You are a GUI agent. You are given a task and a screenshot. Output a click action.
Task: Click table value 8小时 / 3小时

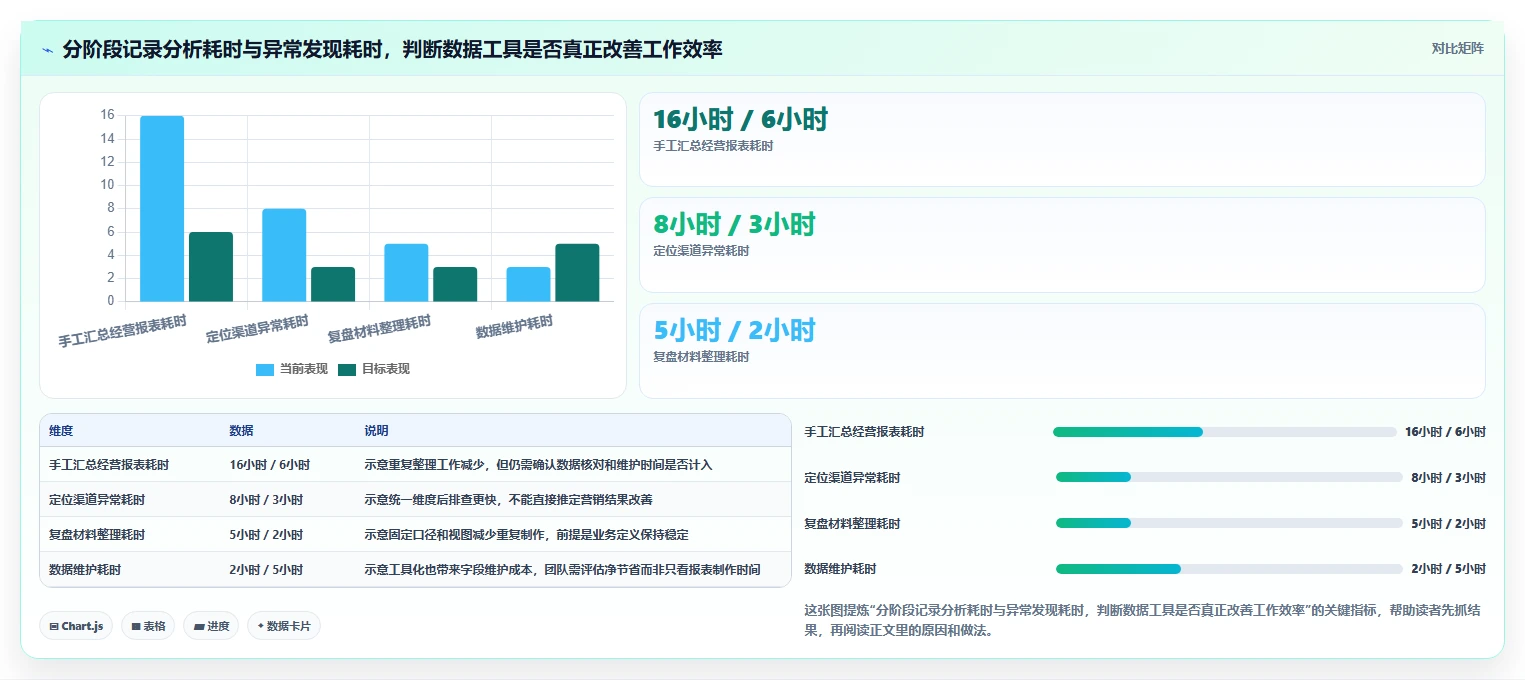pyautogui.click(x=266, y=500)
